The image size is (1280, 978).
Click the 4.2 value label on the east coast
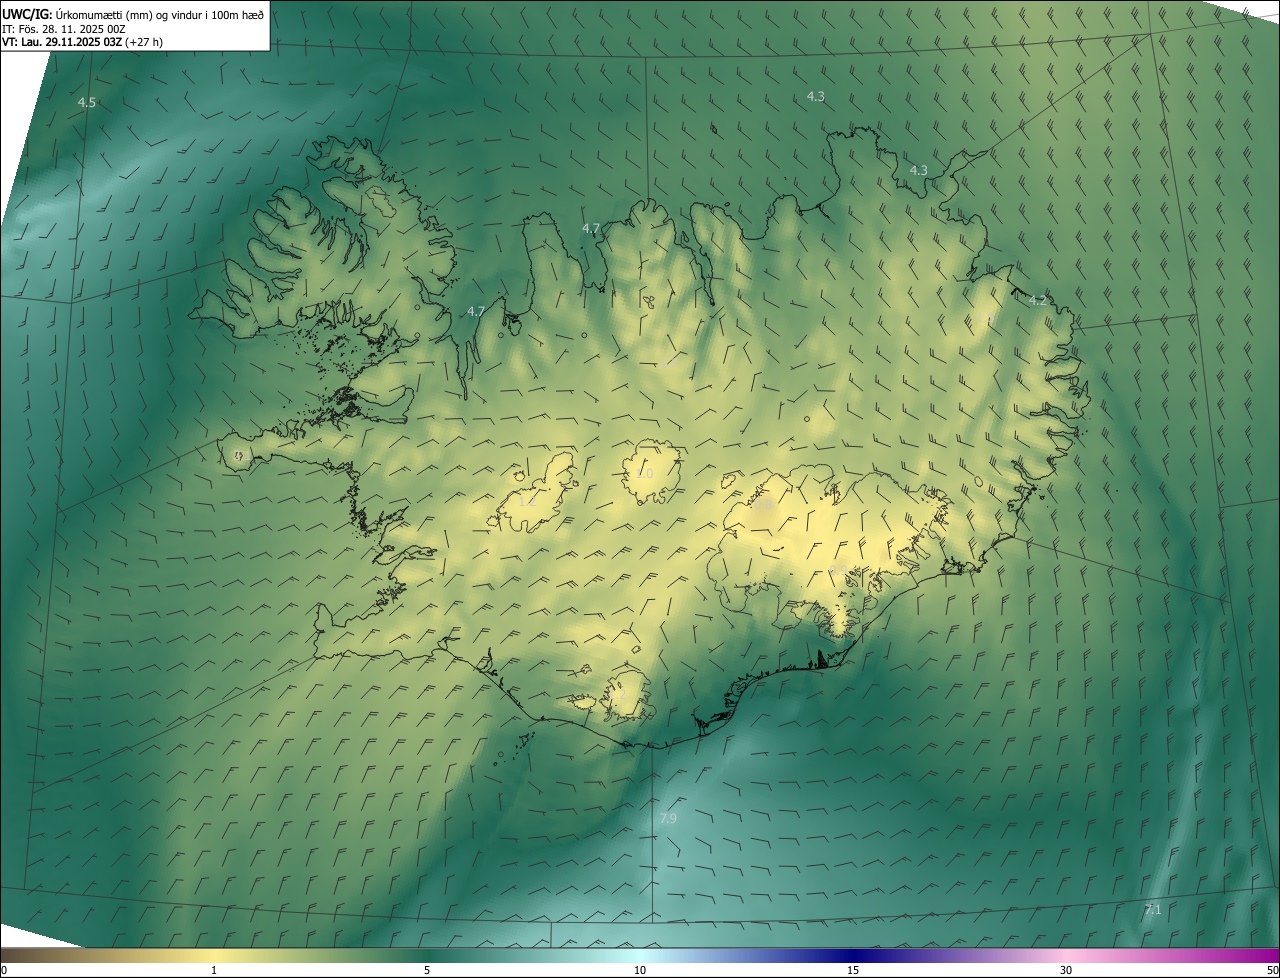point(1038,300)
